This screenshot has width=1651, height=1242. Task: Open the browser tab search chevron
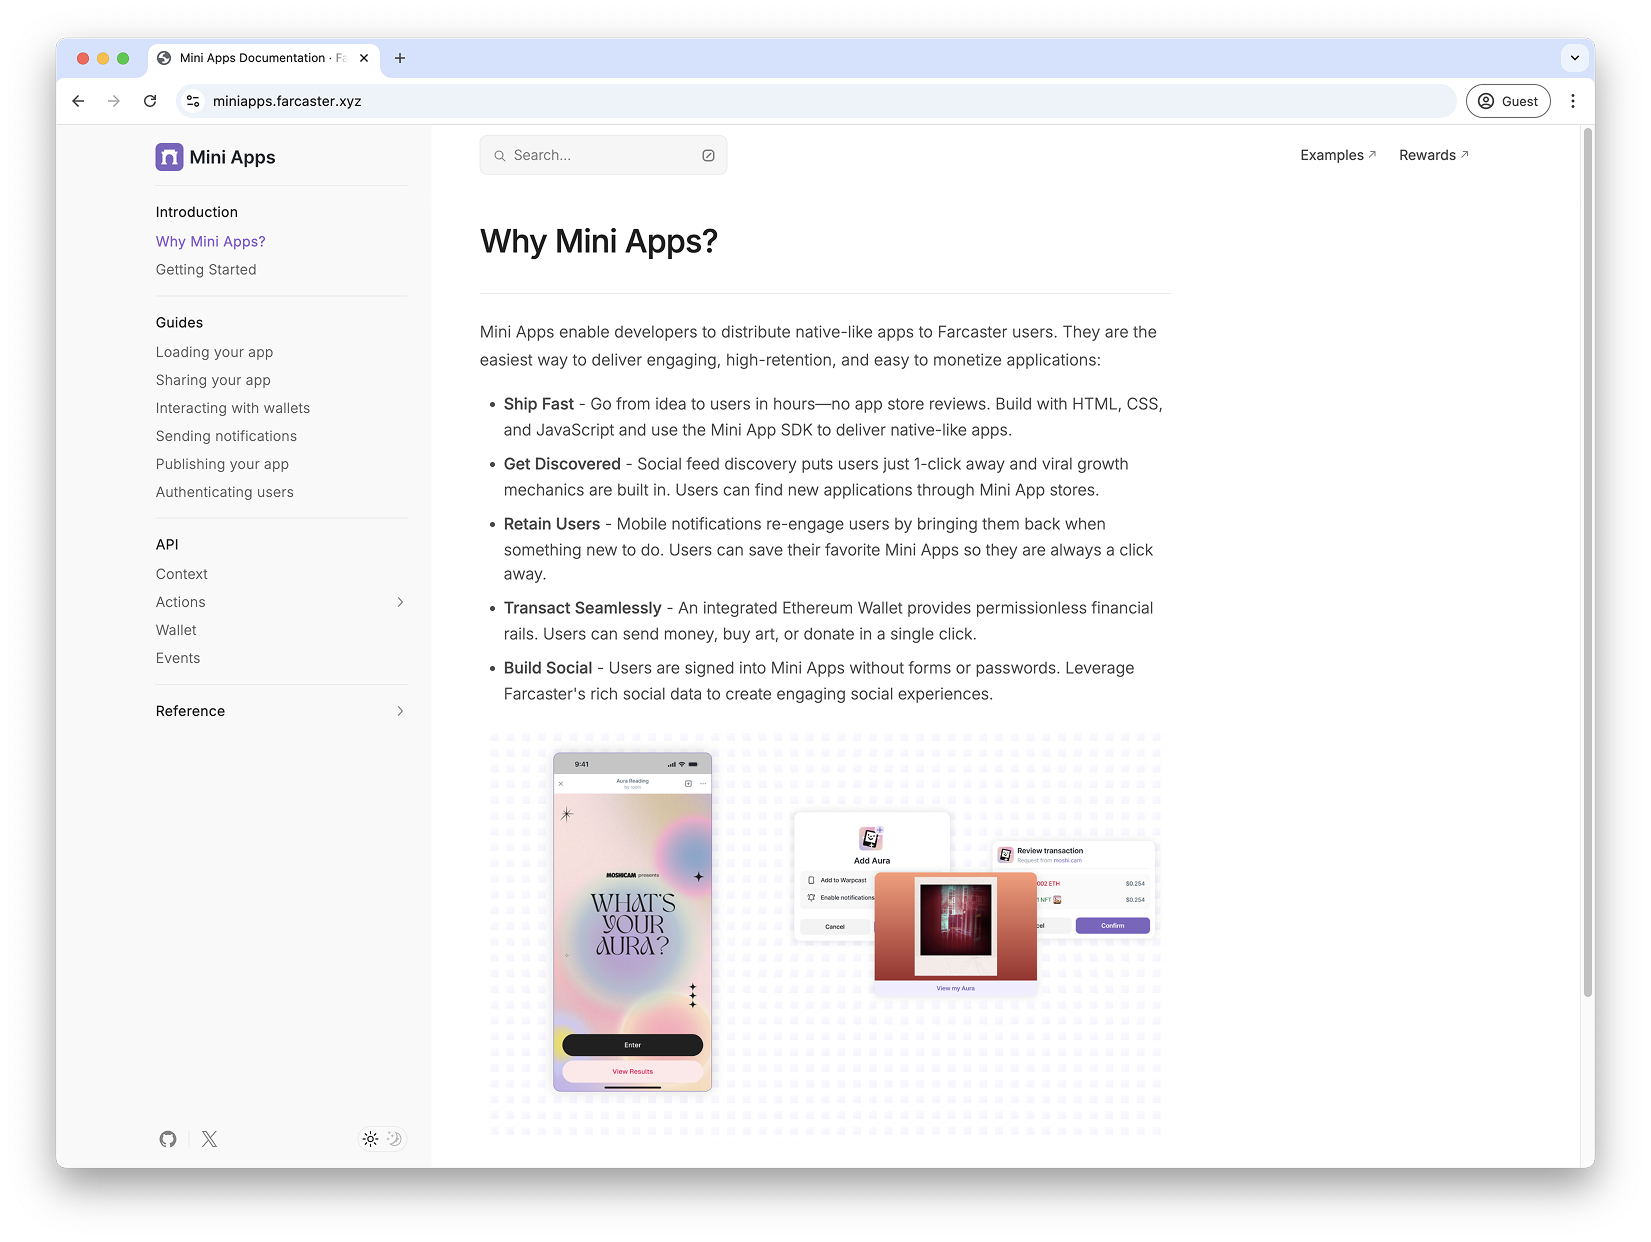tap(1575, 58)
